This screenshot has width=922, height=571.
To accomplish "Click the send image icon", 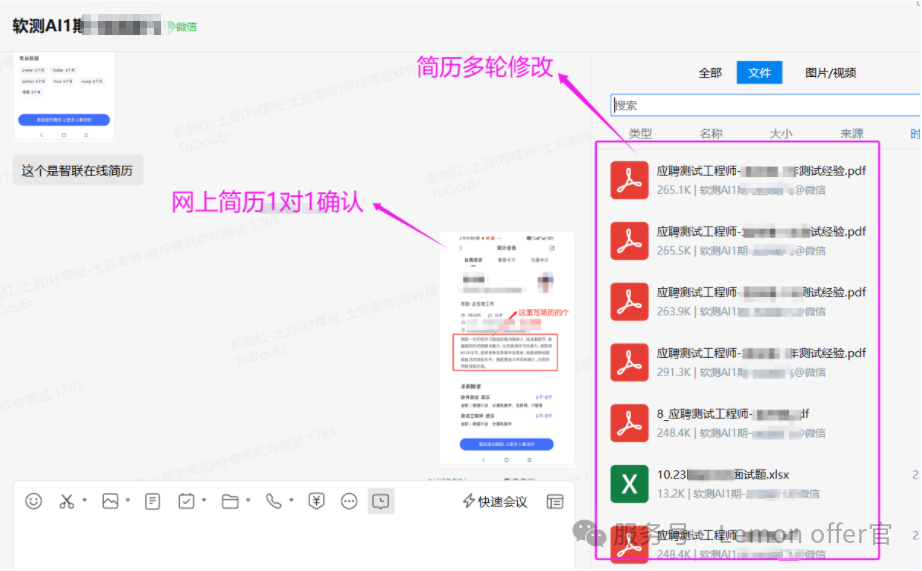I will pyautogui.click(x=110, y=501).
